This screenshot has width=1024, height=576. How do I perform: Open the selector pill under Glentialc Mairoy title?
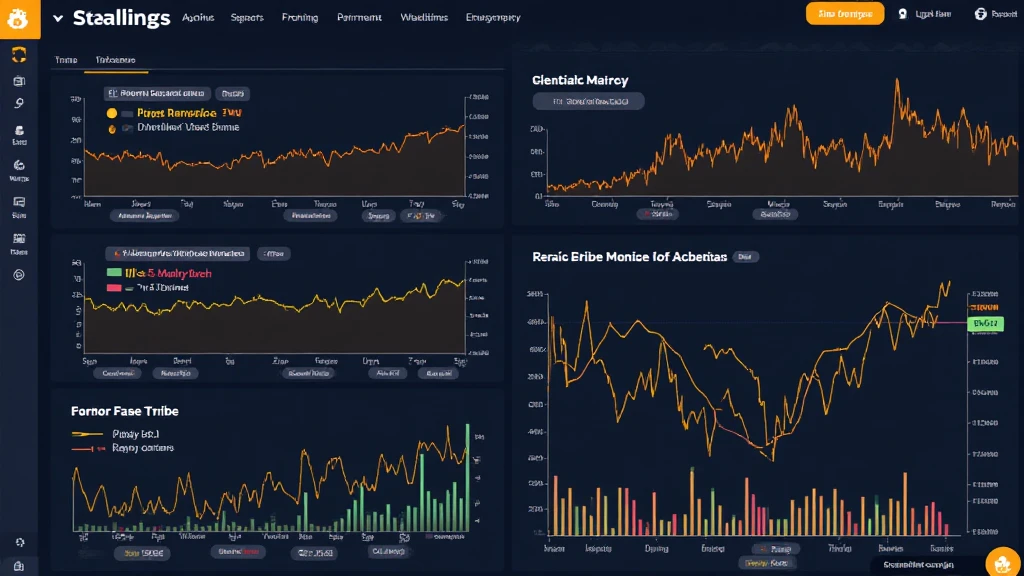[x=588, y=101]
